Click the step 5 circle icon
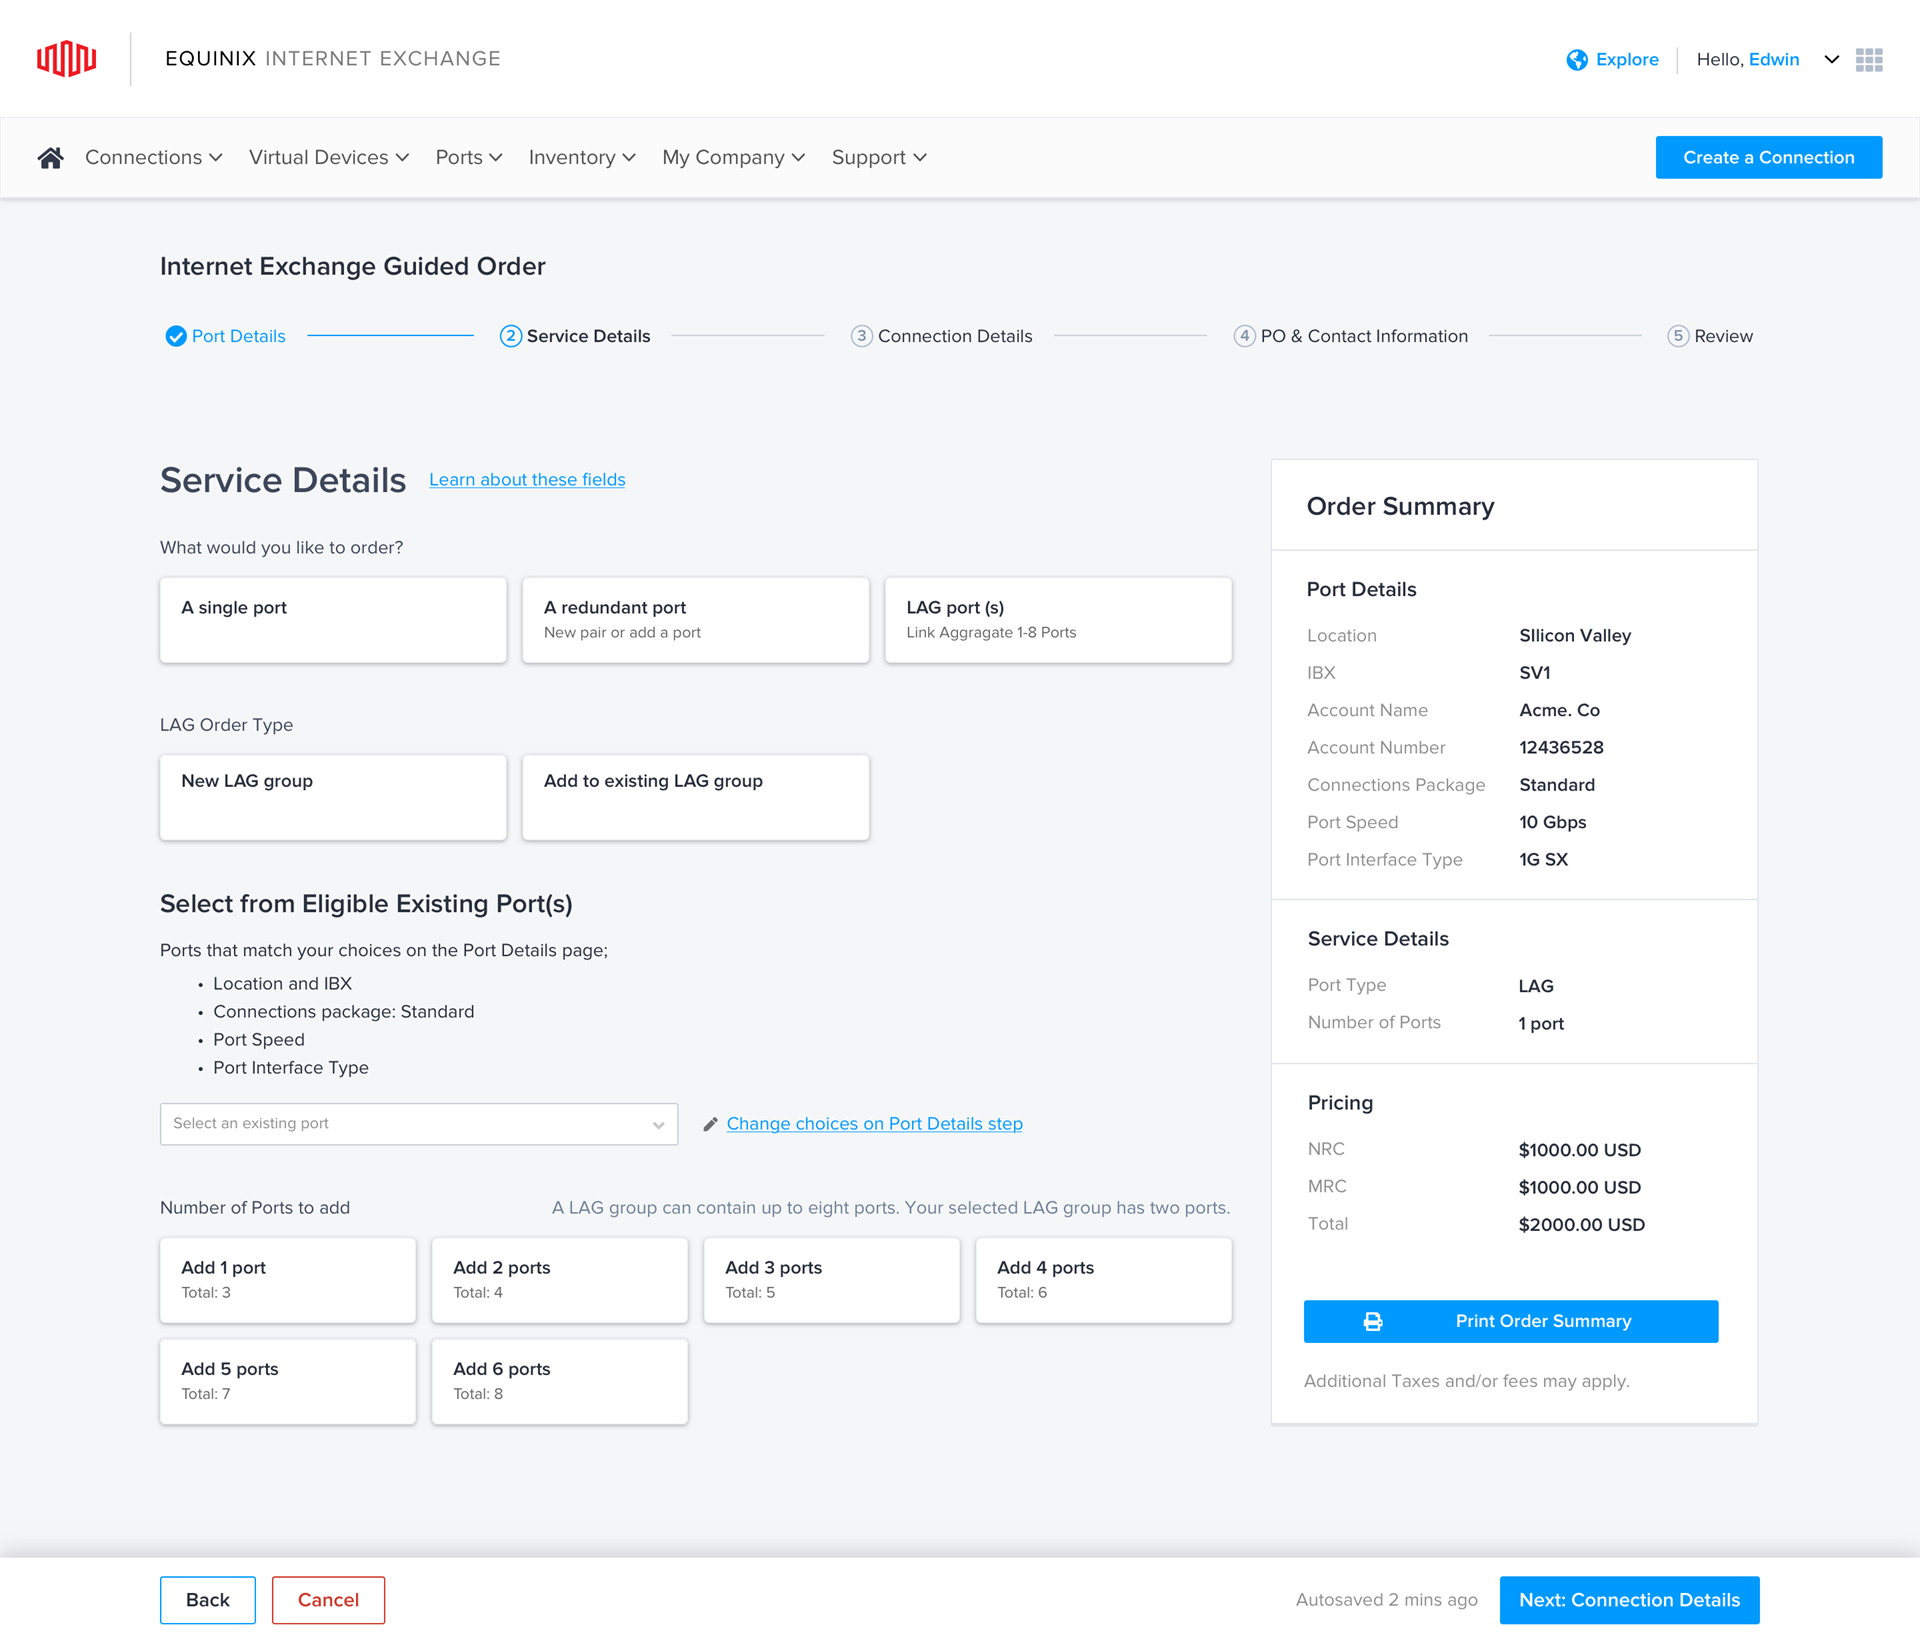 [1677, 336]
